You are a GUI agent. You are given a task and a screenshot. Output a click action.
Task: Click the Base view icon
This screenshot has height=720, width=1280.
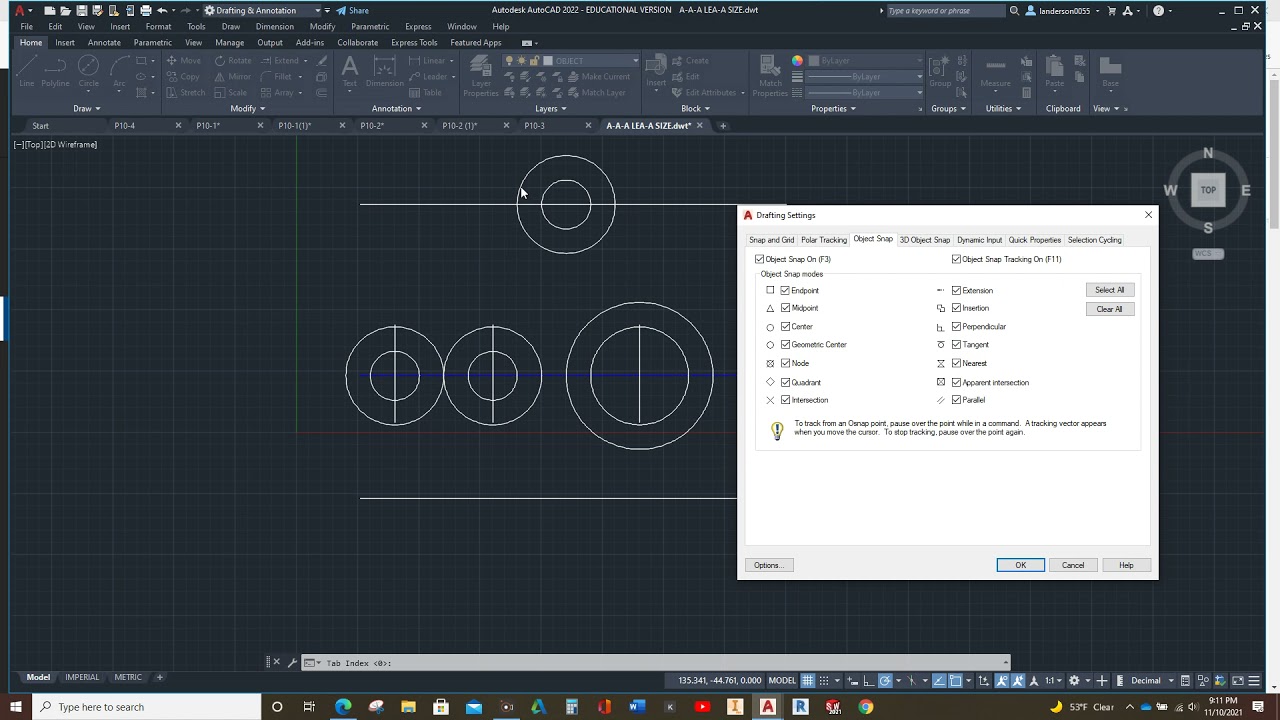tap(1109, 71)
